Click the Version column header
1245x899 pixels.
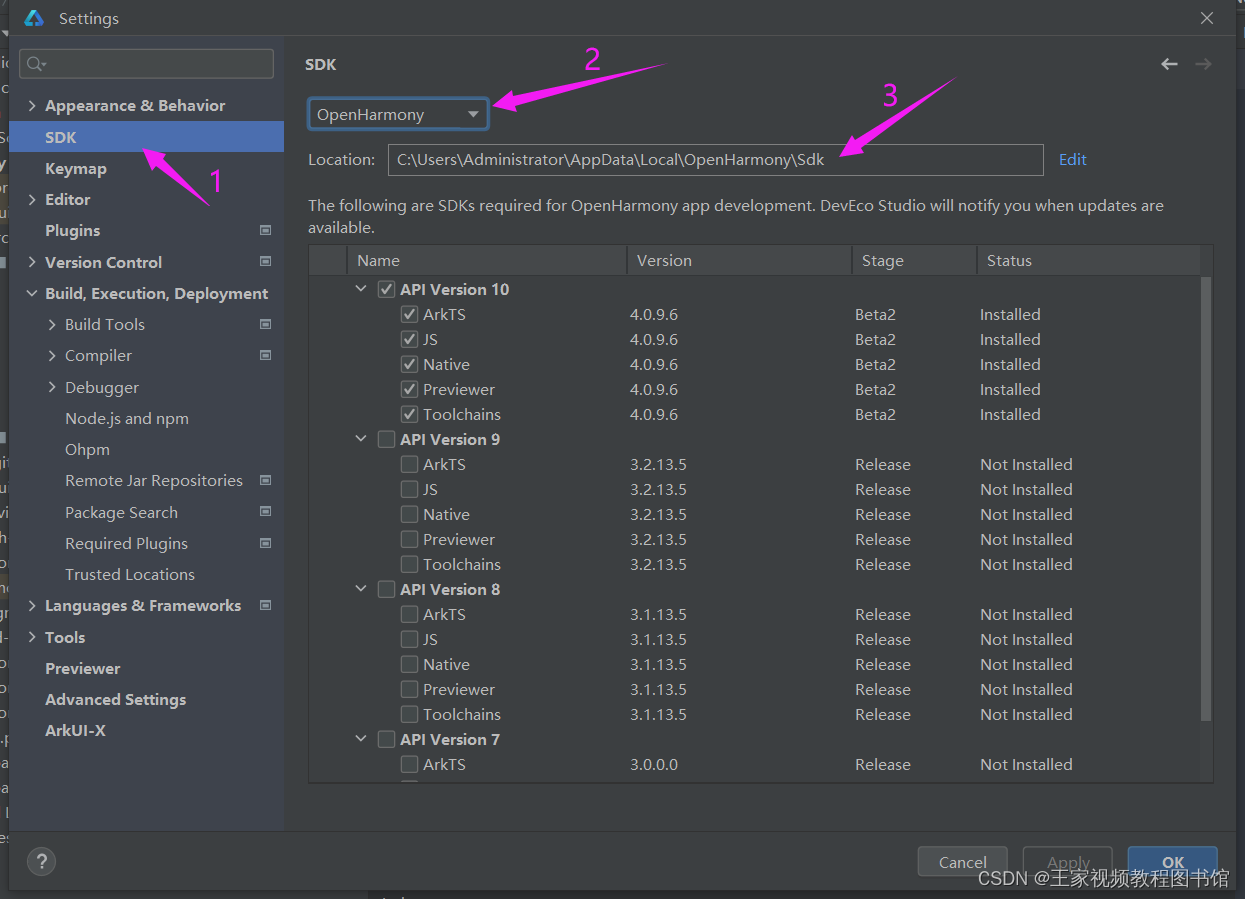click(739, 260)
